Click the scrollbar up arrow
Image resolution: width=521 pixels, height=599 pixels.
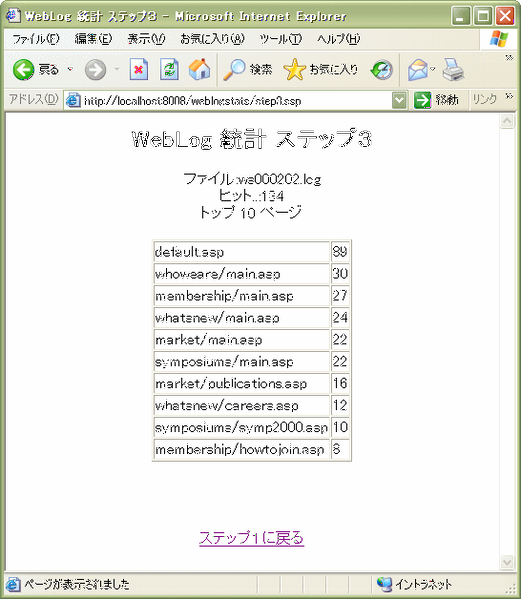point(507,121)
